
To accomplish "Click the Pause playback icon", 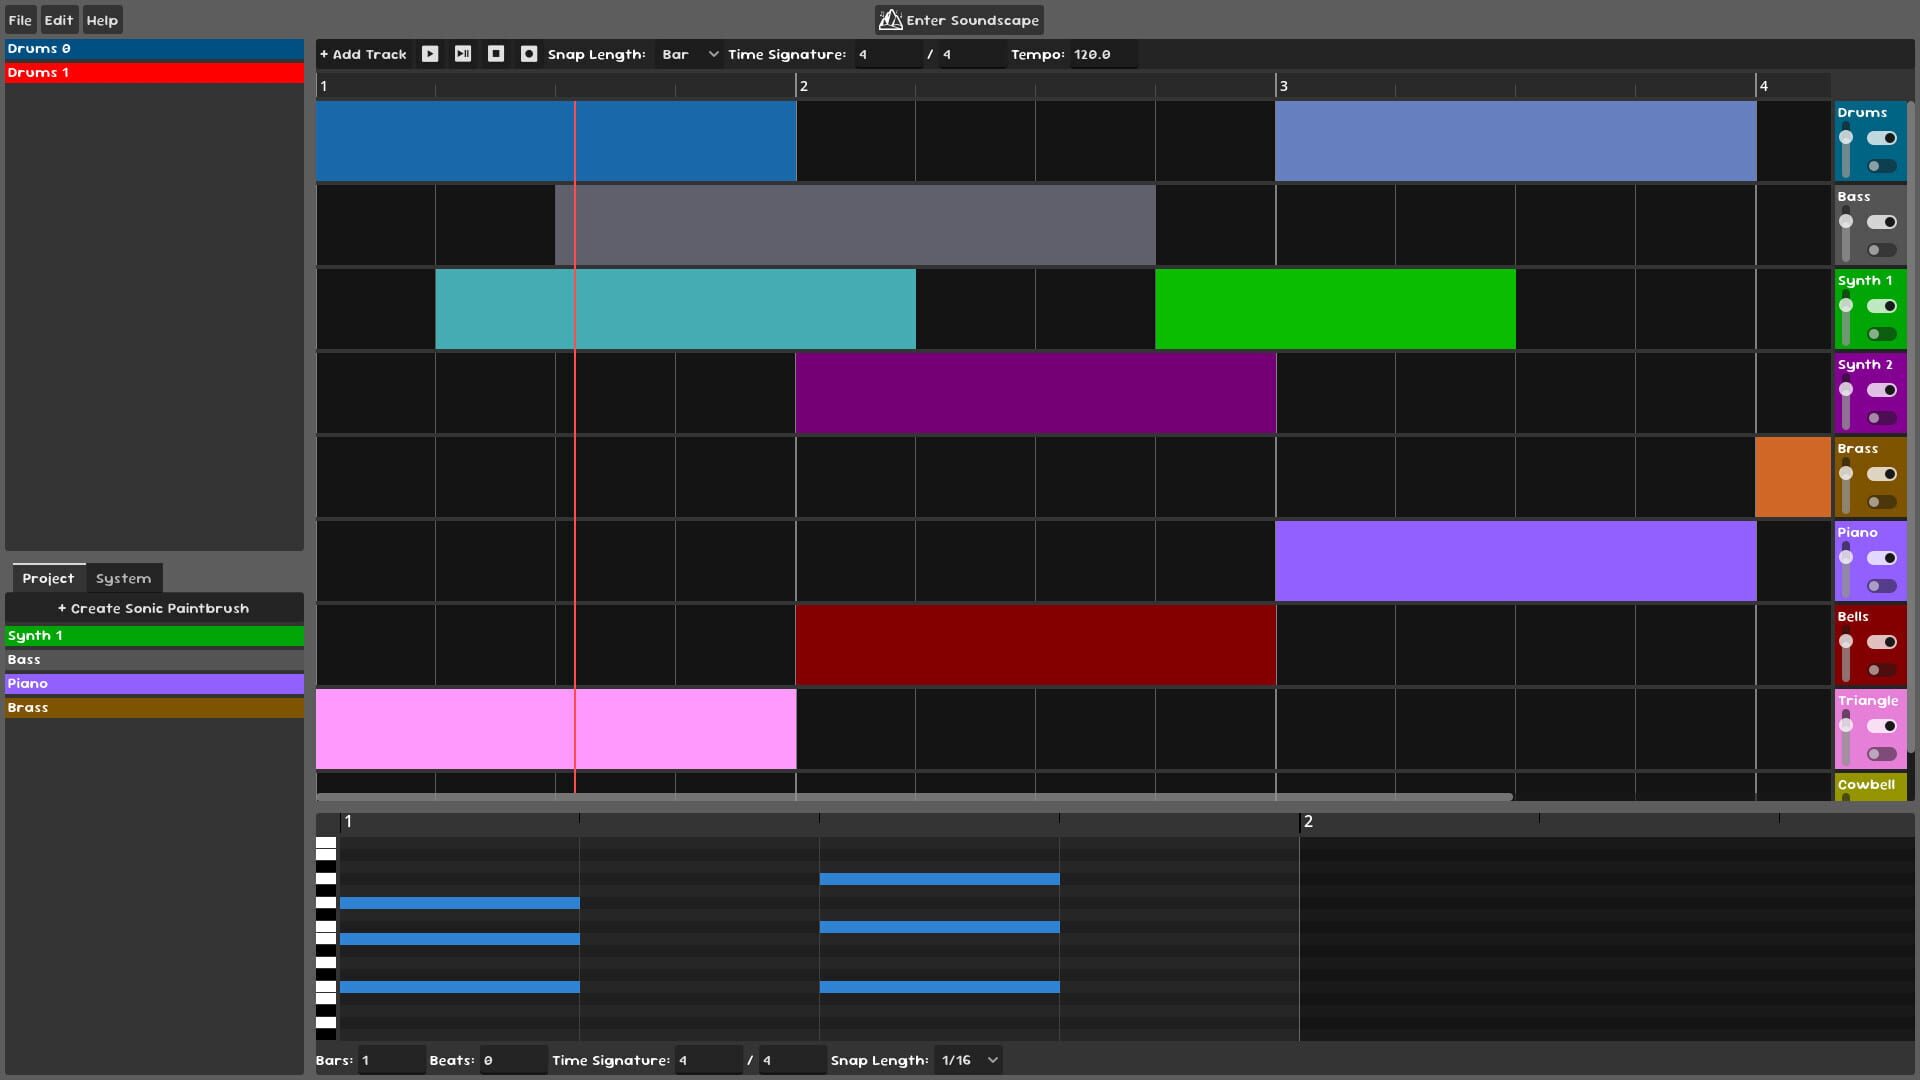I will (x=463, y=54).
